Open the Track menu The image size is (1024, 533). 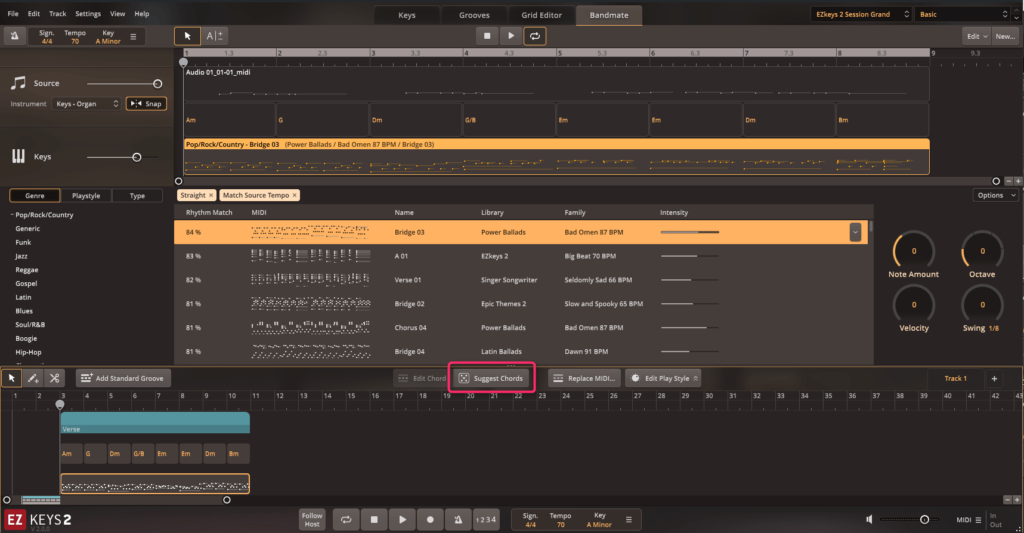57,13
